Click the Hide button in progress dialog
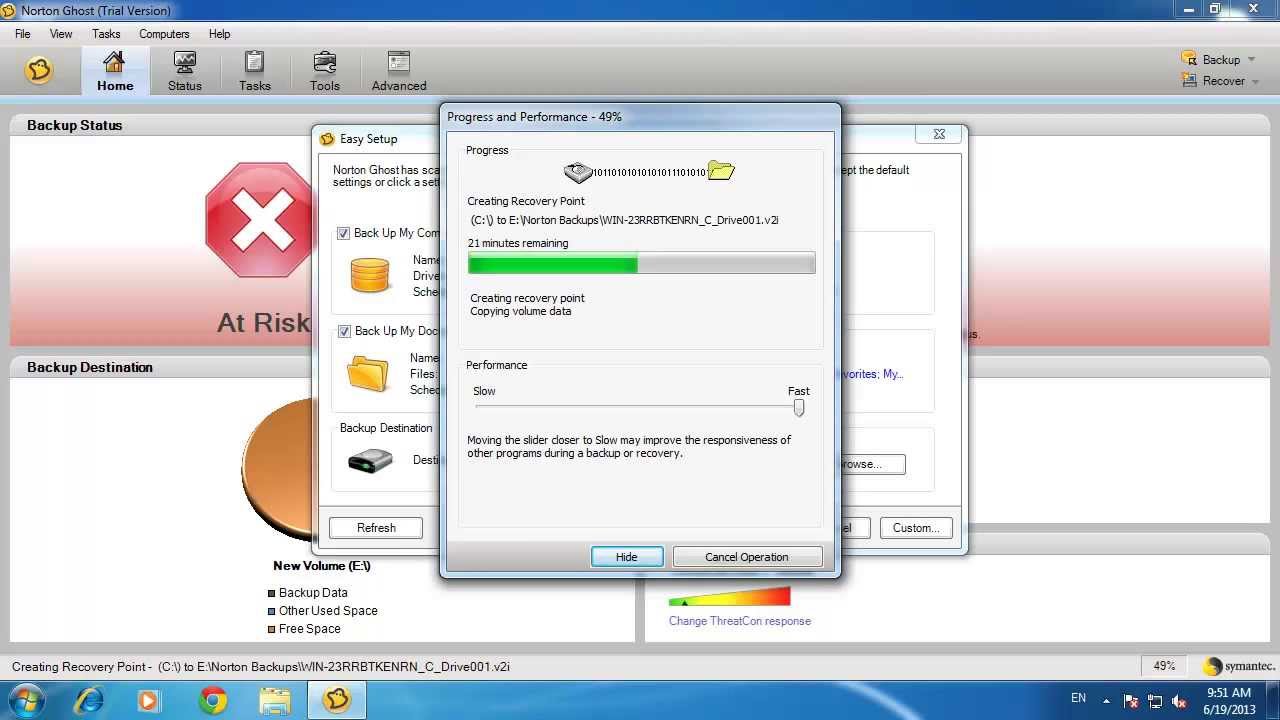 tap(627, 557)
